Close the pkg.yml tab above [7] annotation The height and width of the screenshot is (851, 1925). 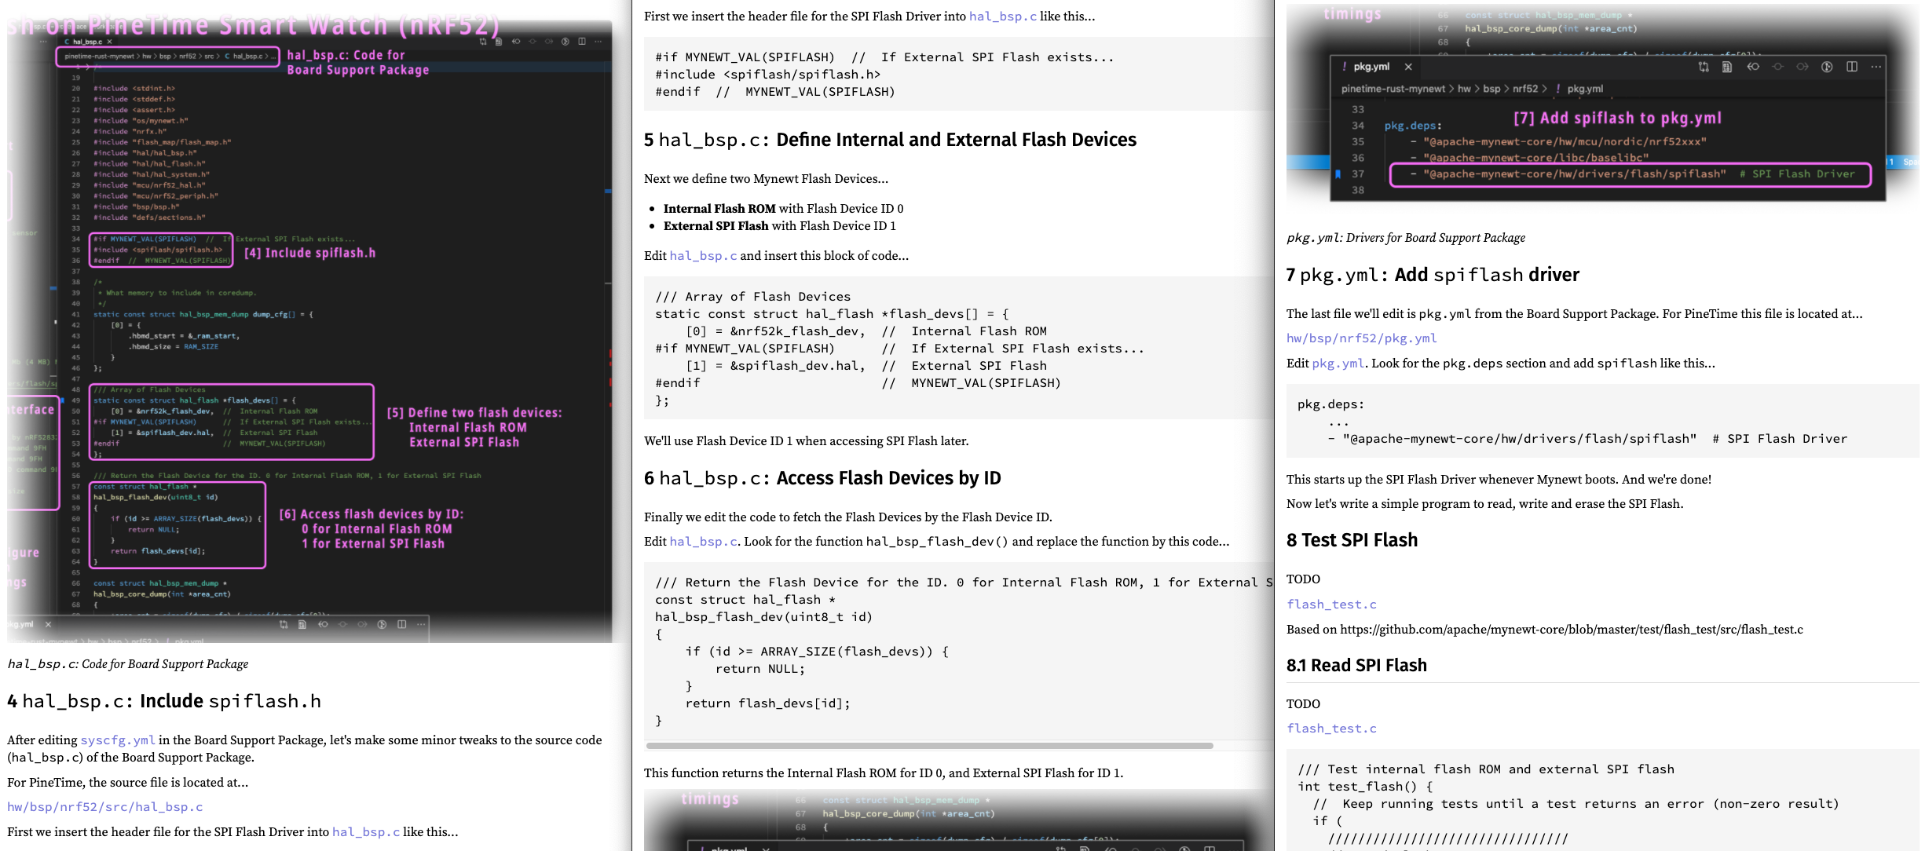tap(1408, 67)
